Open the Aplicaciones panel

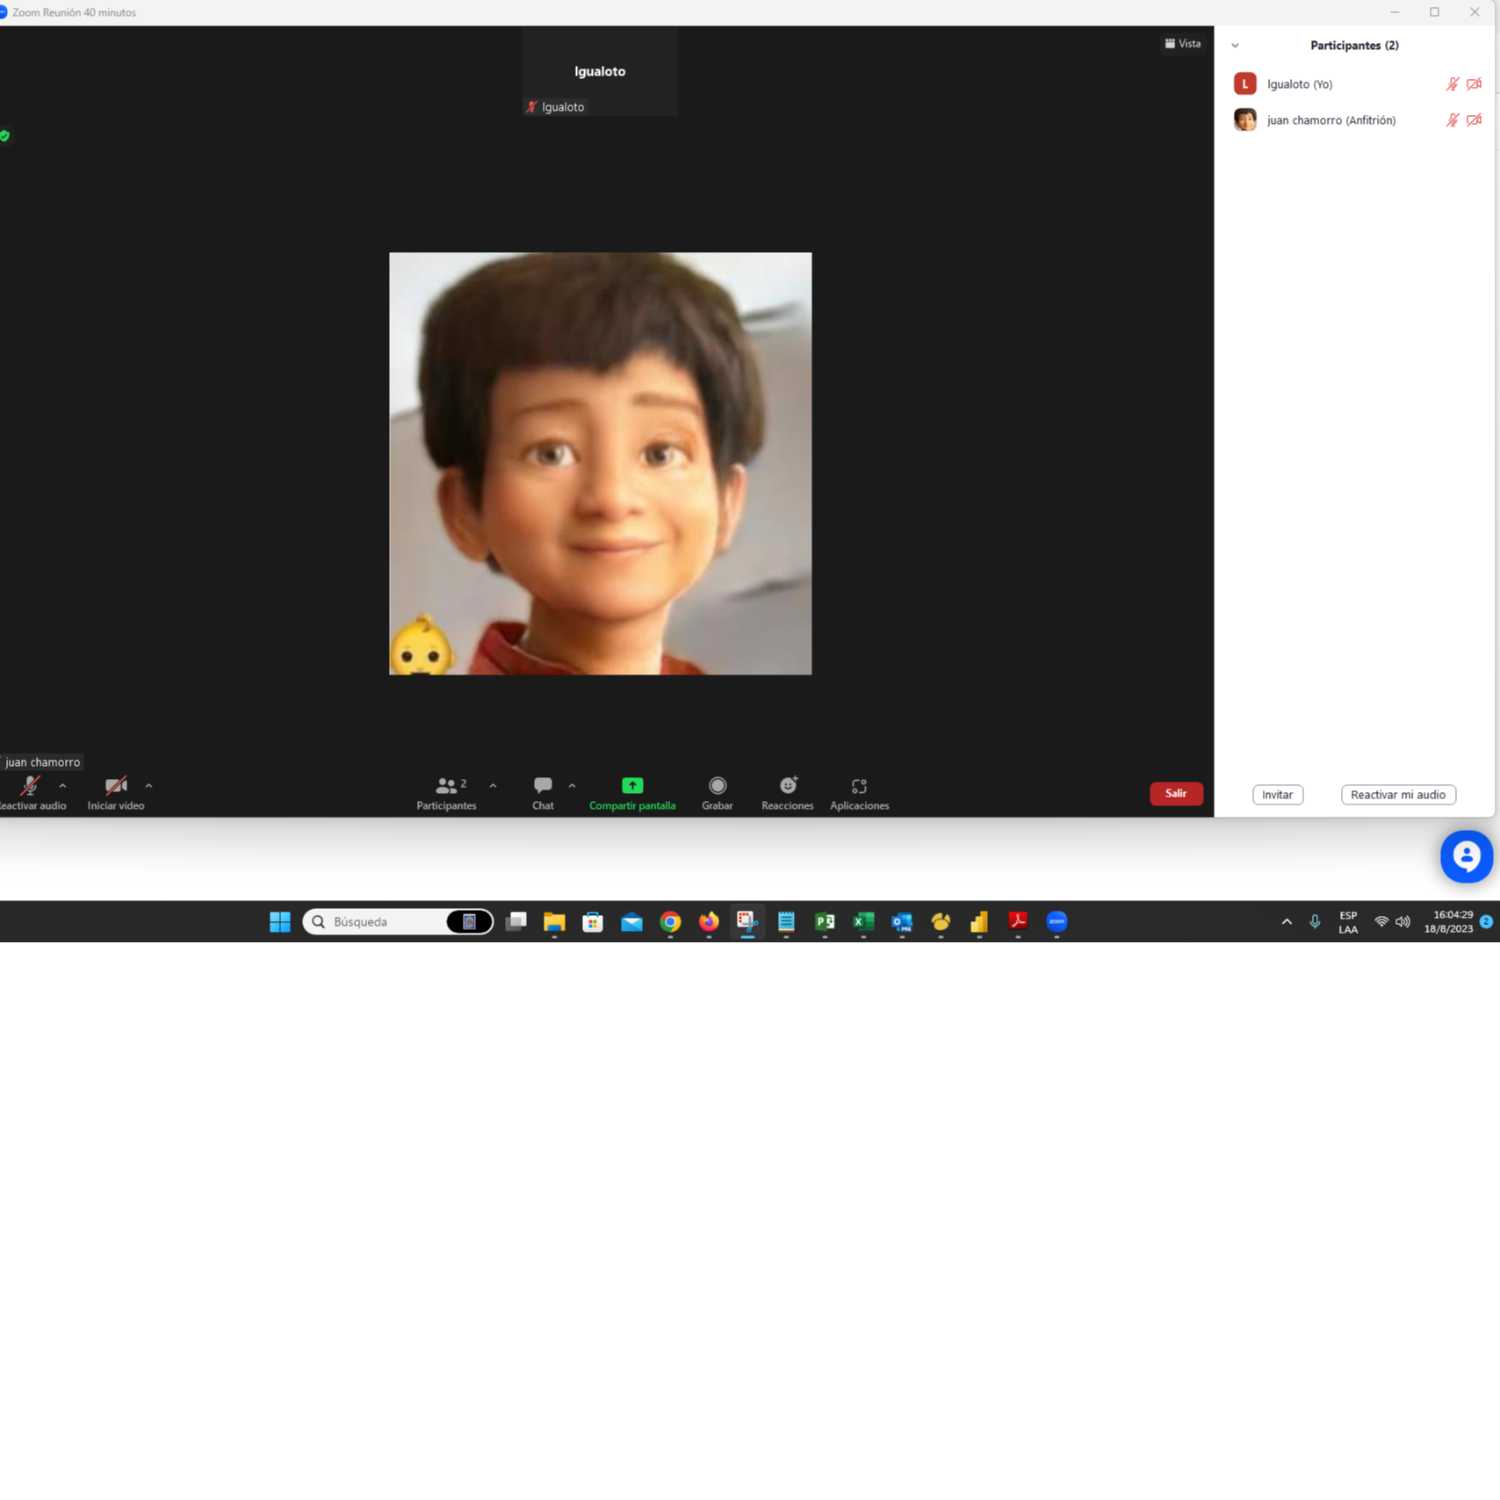point(859,793)
